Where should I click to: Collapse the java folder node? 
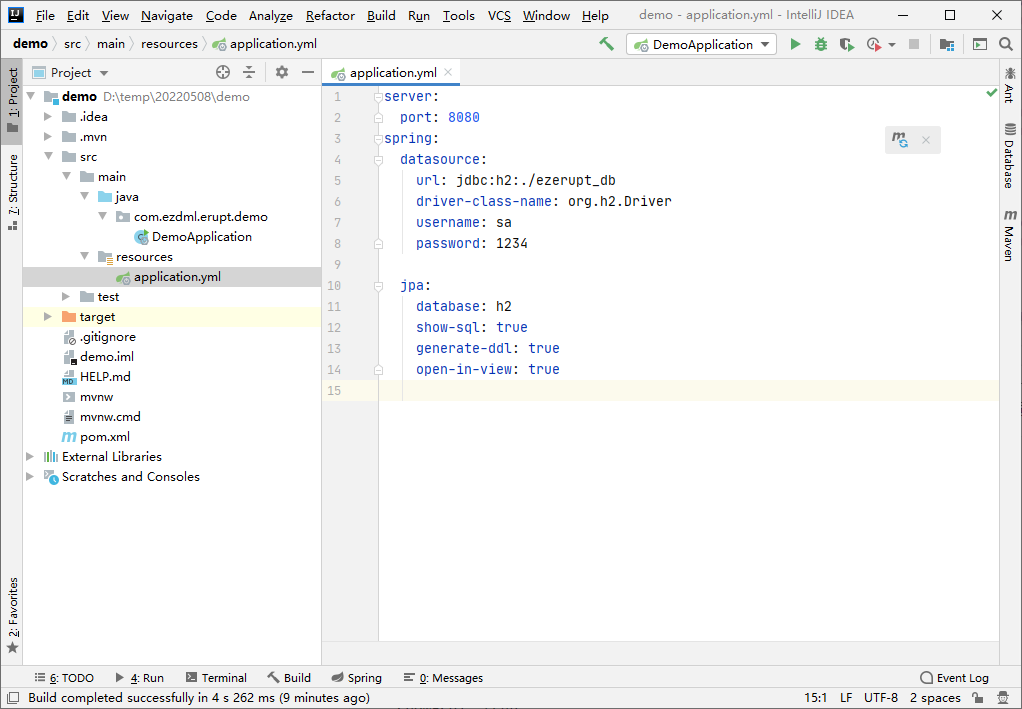point(84,196)
